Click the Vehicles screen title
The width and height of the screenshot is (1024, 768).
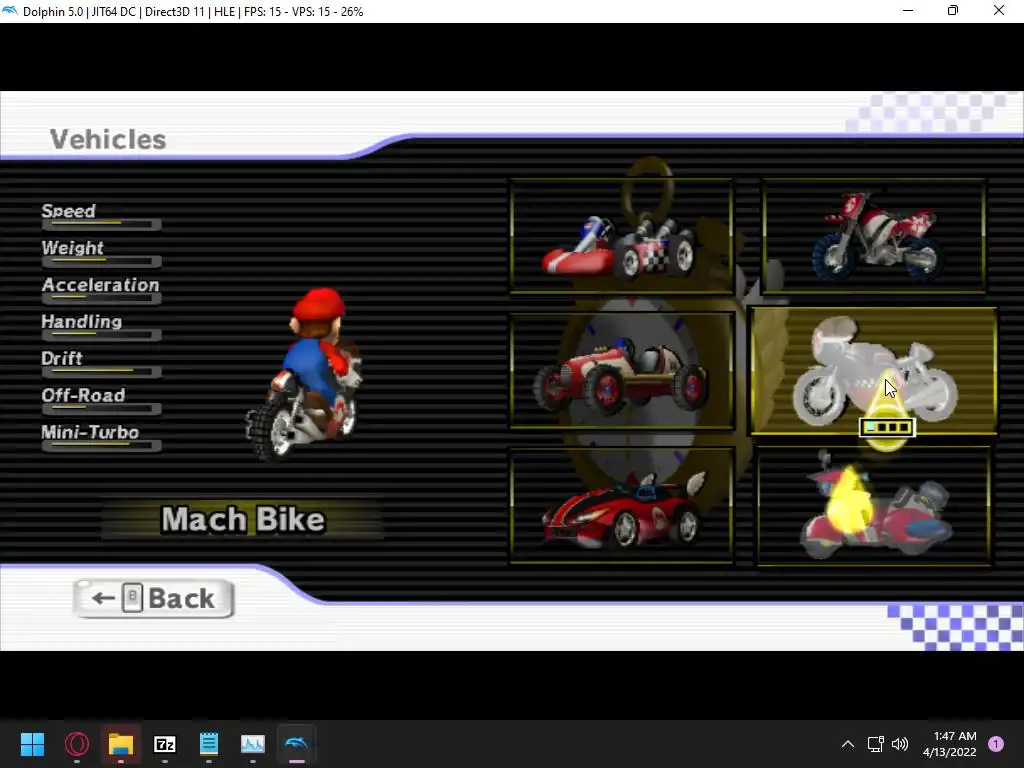pos(108,139)
